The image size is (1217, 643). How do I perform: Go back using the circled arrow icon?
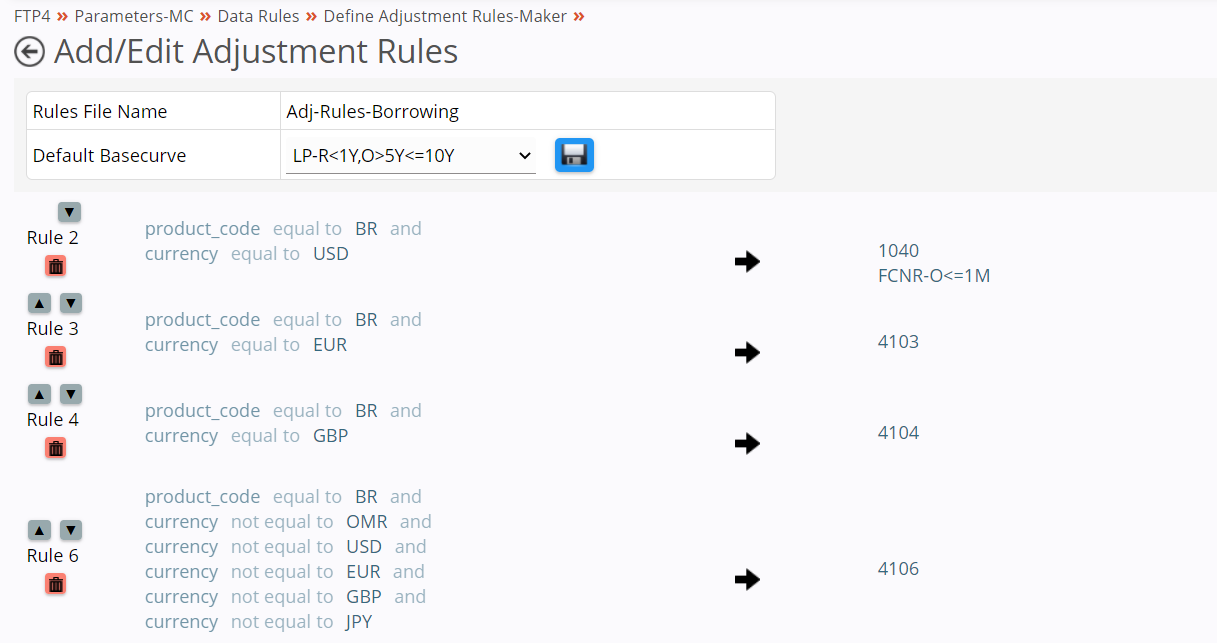click(x=30, y=52)
